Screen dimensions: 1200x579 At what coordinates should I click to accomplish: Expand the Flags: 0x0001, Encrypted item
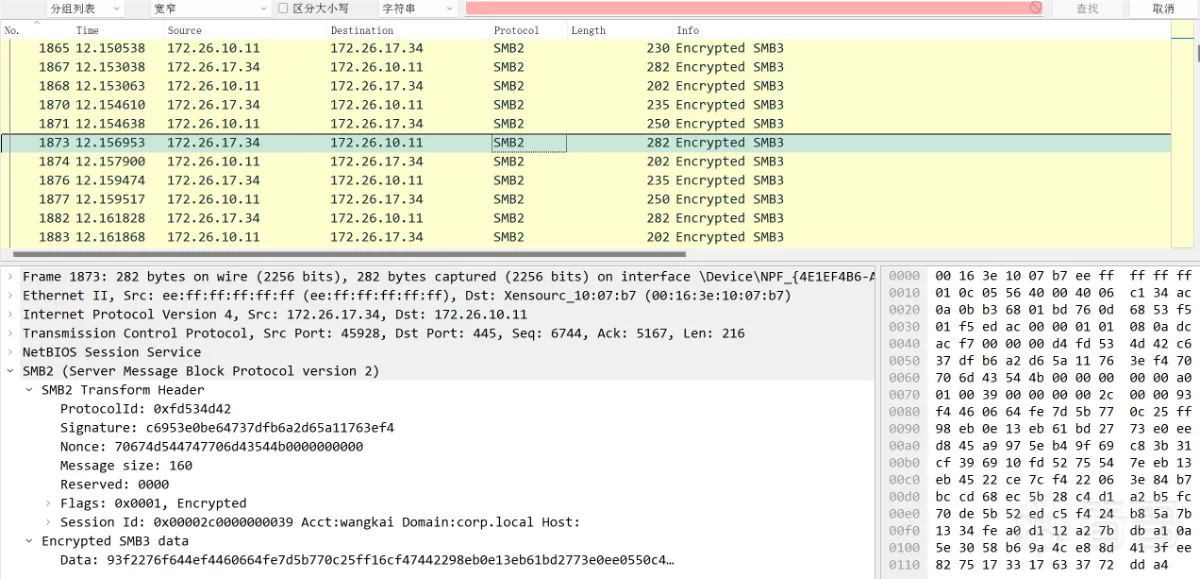[49, 503]
